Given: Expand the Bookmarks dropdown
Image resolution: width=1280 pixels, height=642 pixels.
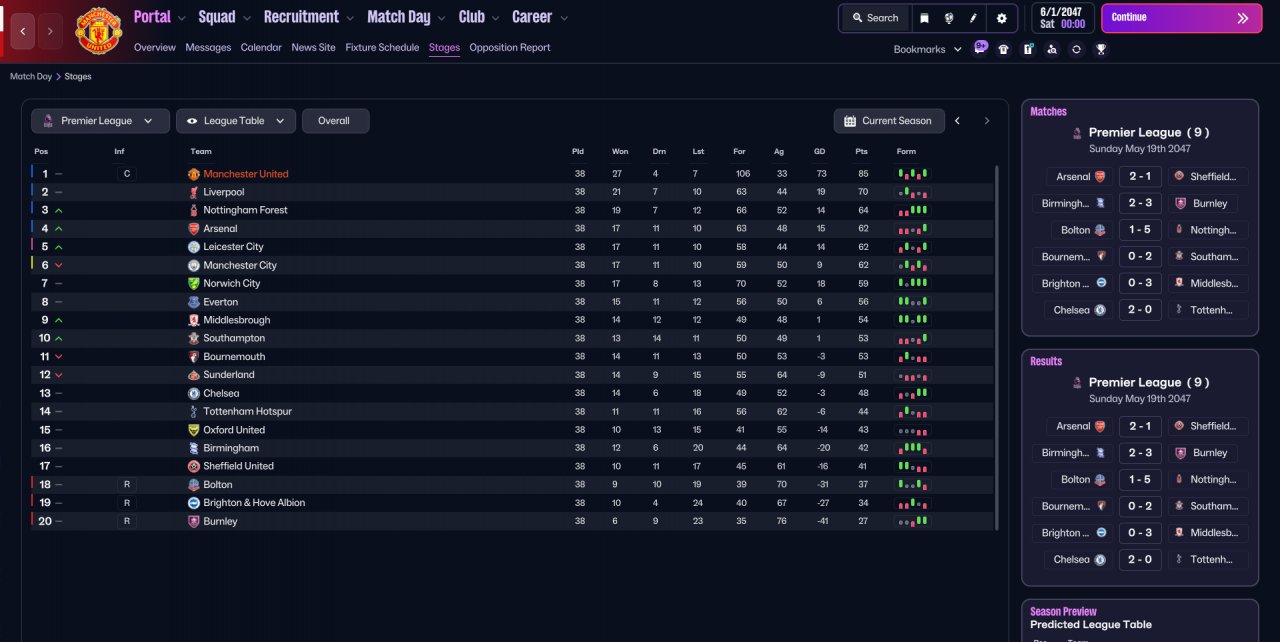Looking at the screenshot, I should pyautogui.click(x=927, y=49).
